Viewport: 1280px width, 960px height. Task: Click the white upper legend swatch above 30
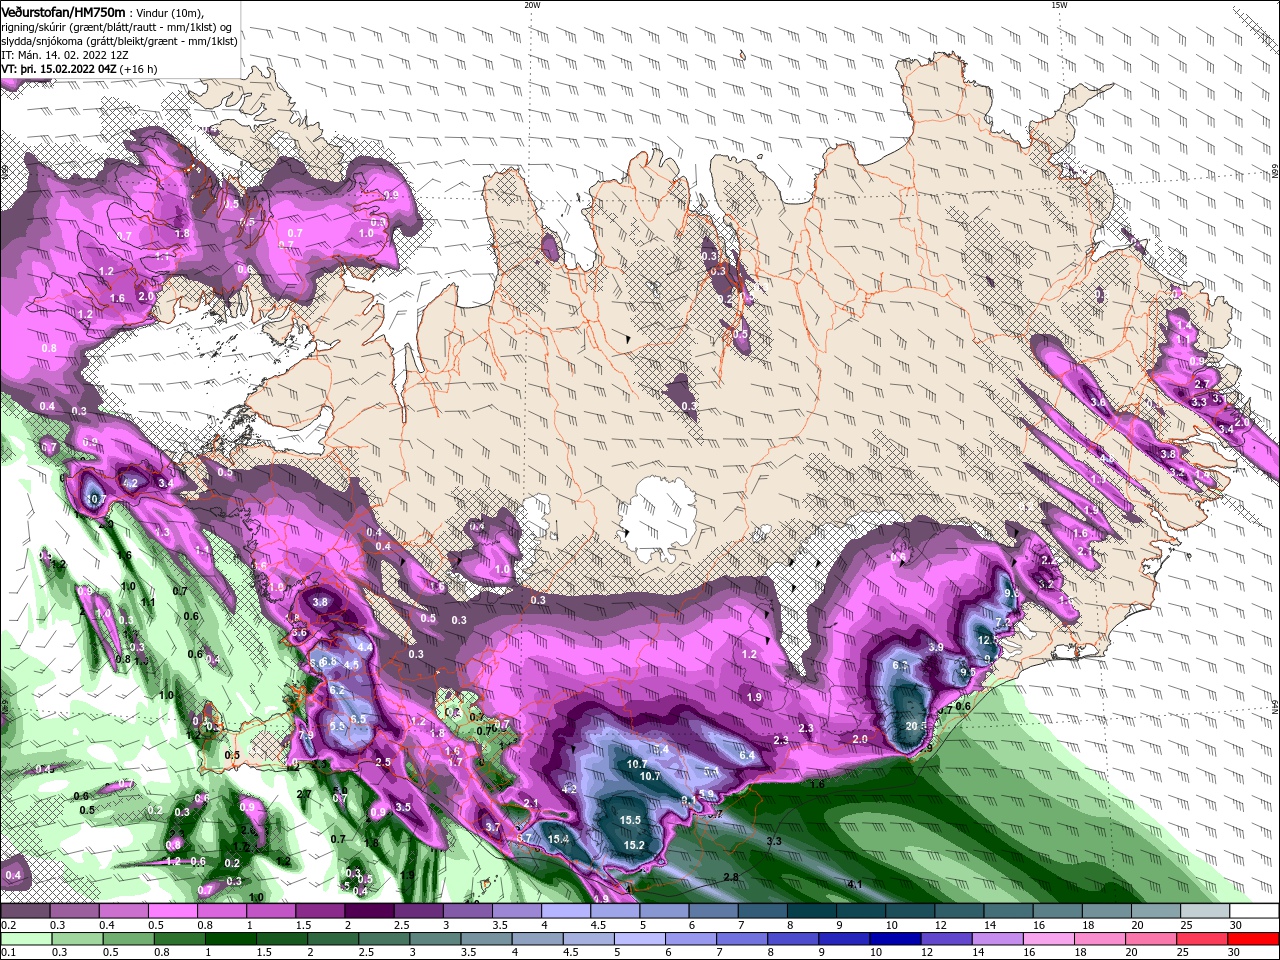click(1255, 911)
